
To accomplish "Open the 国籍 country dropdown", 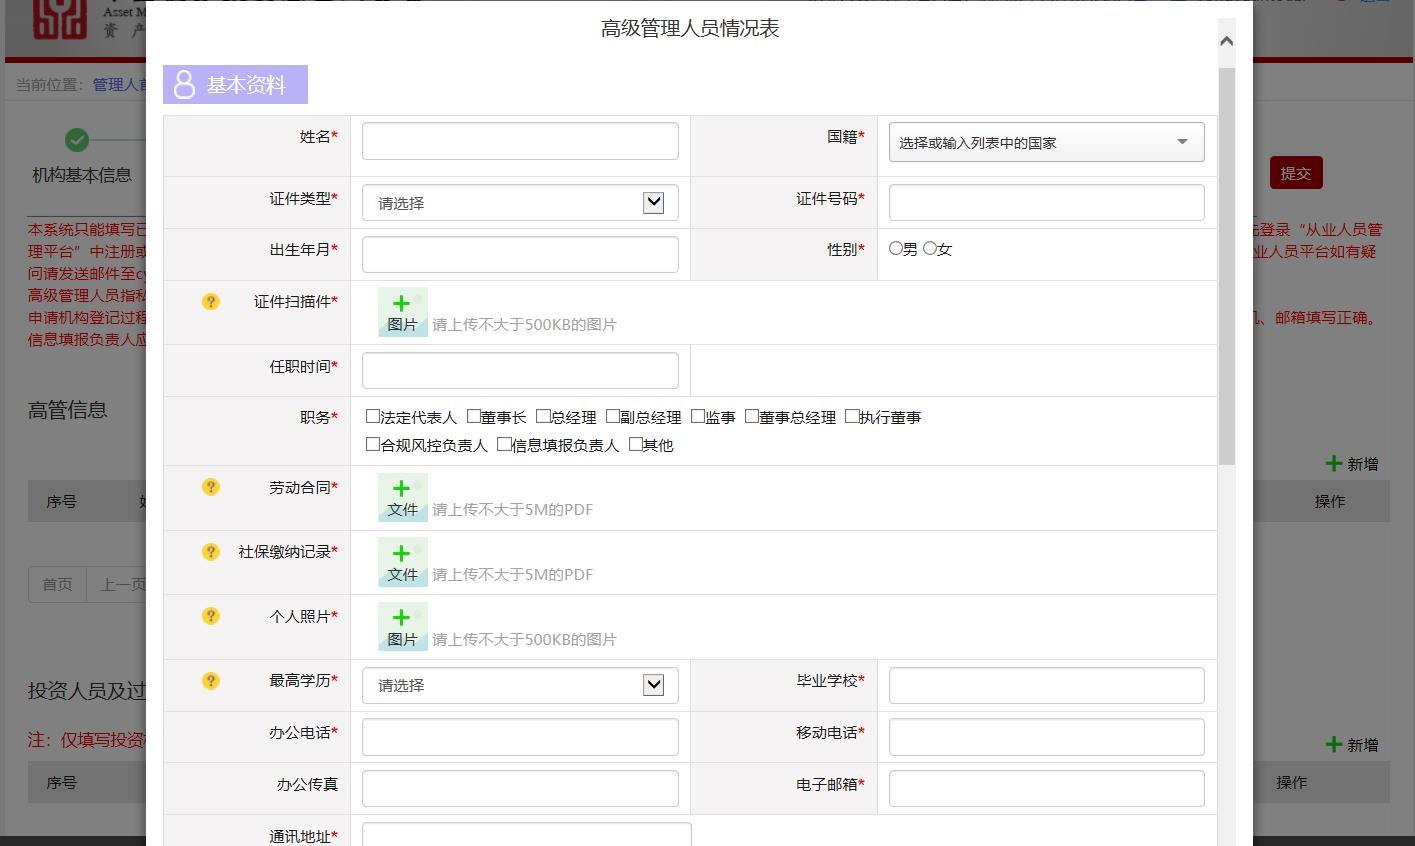I will click(x=1046, y=142).
